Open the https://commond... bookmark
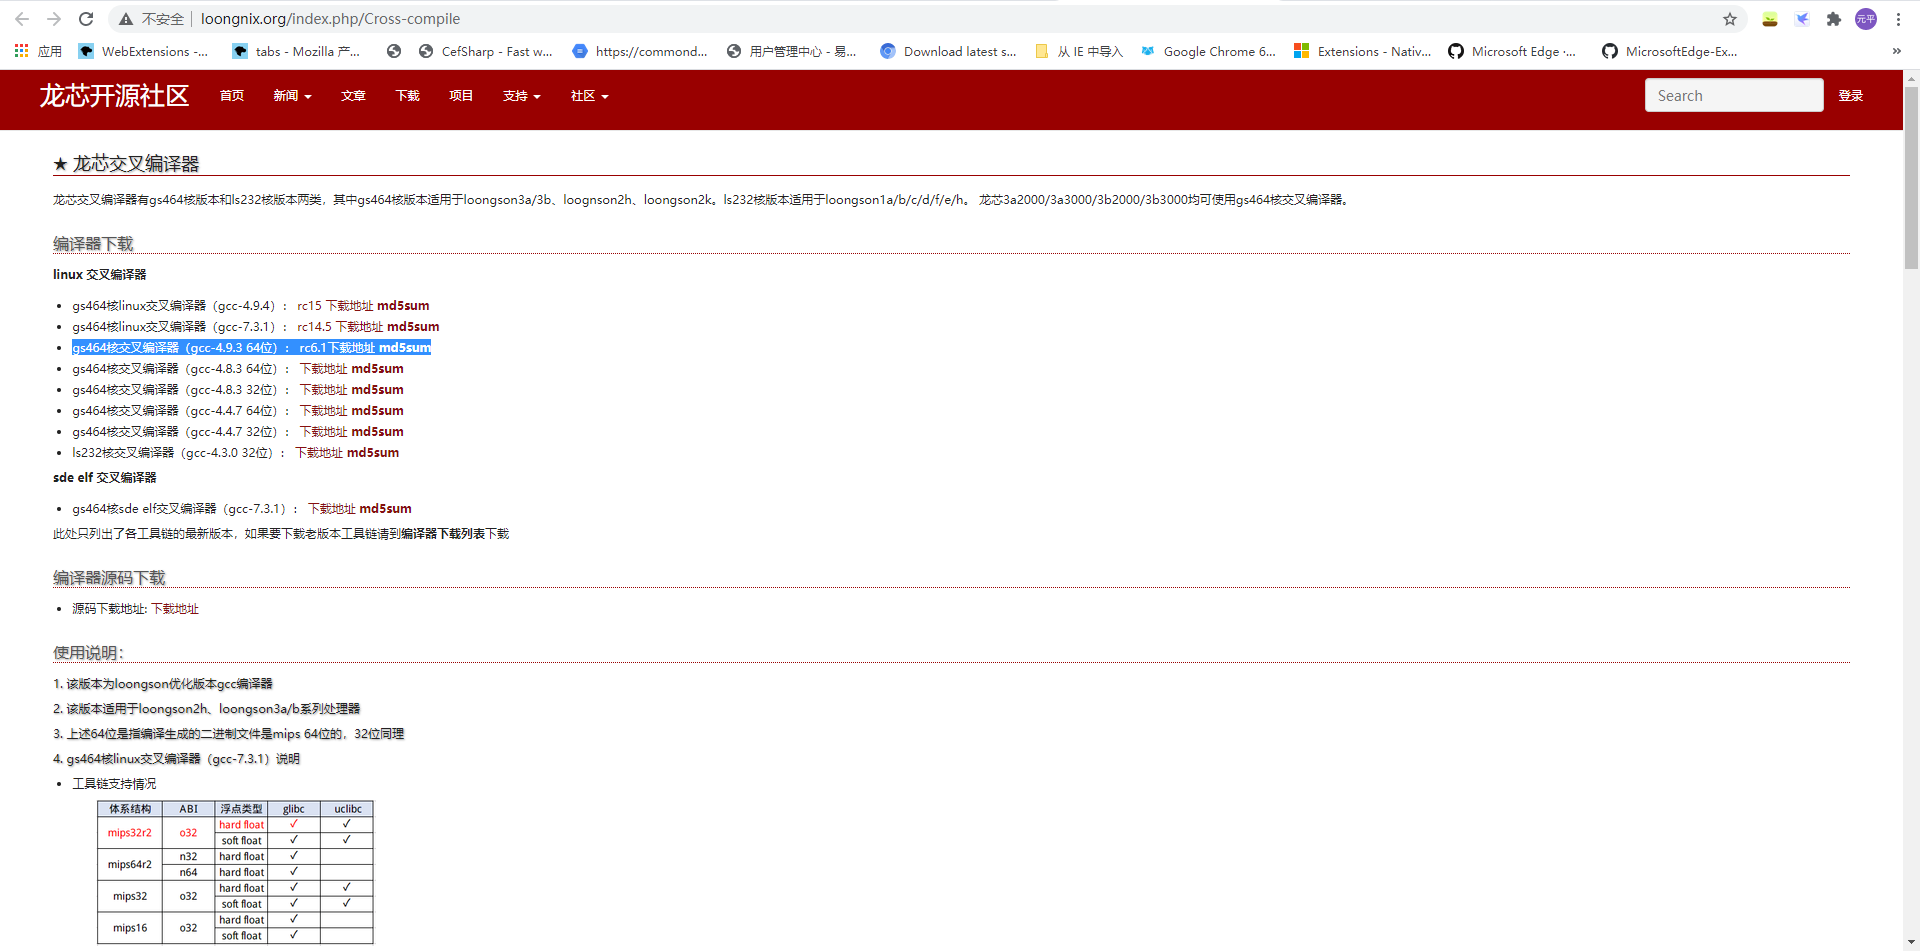The height and width of the screenshot is (951, 1920). coord(640,51)
